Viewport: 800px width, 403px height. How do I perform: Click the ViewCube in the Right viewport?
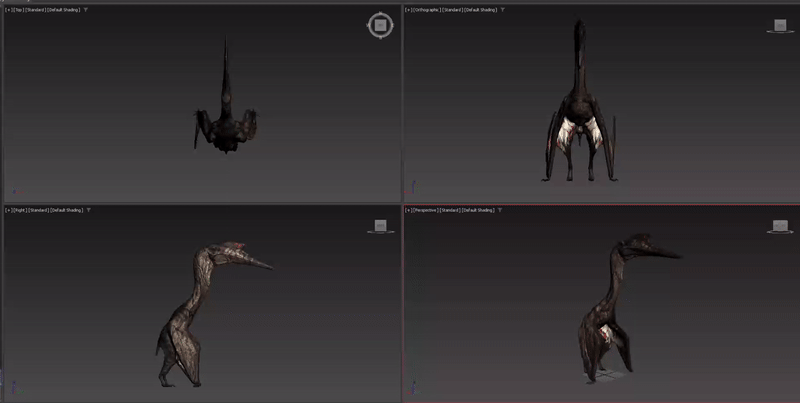pos(380,226)
